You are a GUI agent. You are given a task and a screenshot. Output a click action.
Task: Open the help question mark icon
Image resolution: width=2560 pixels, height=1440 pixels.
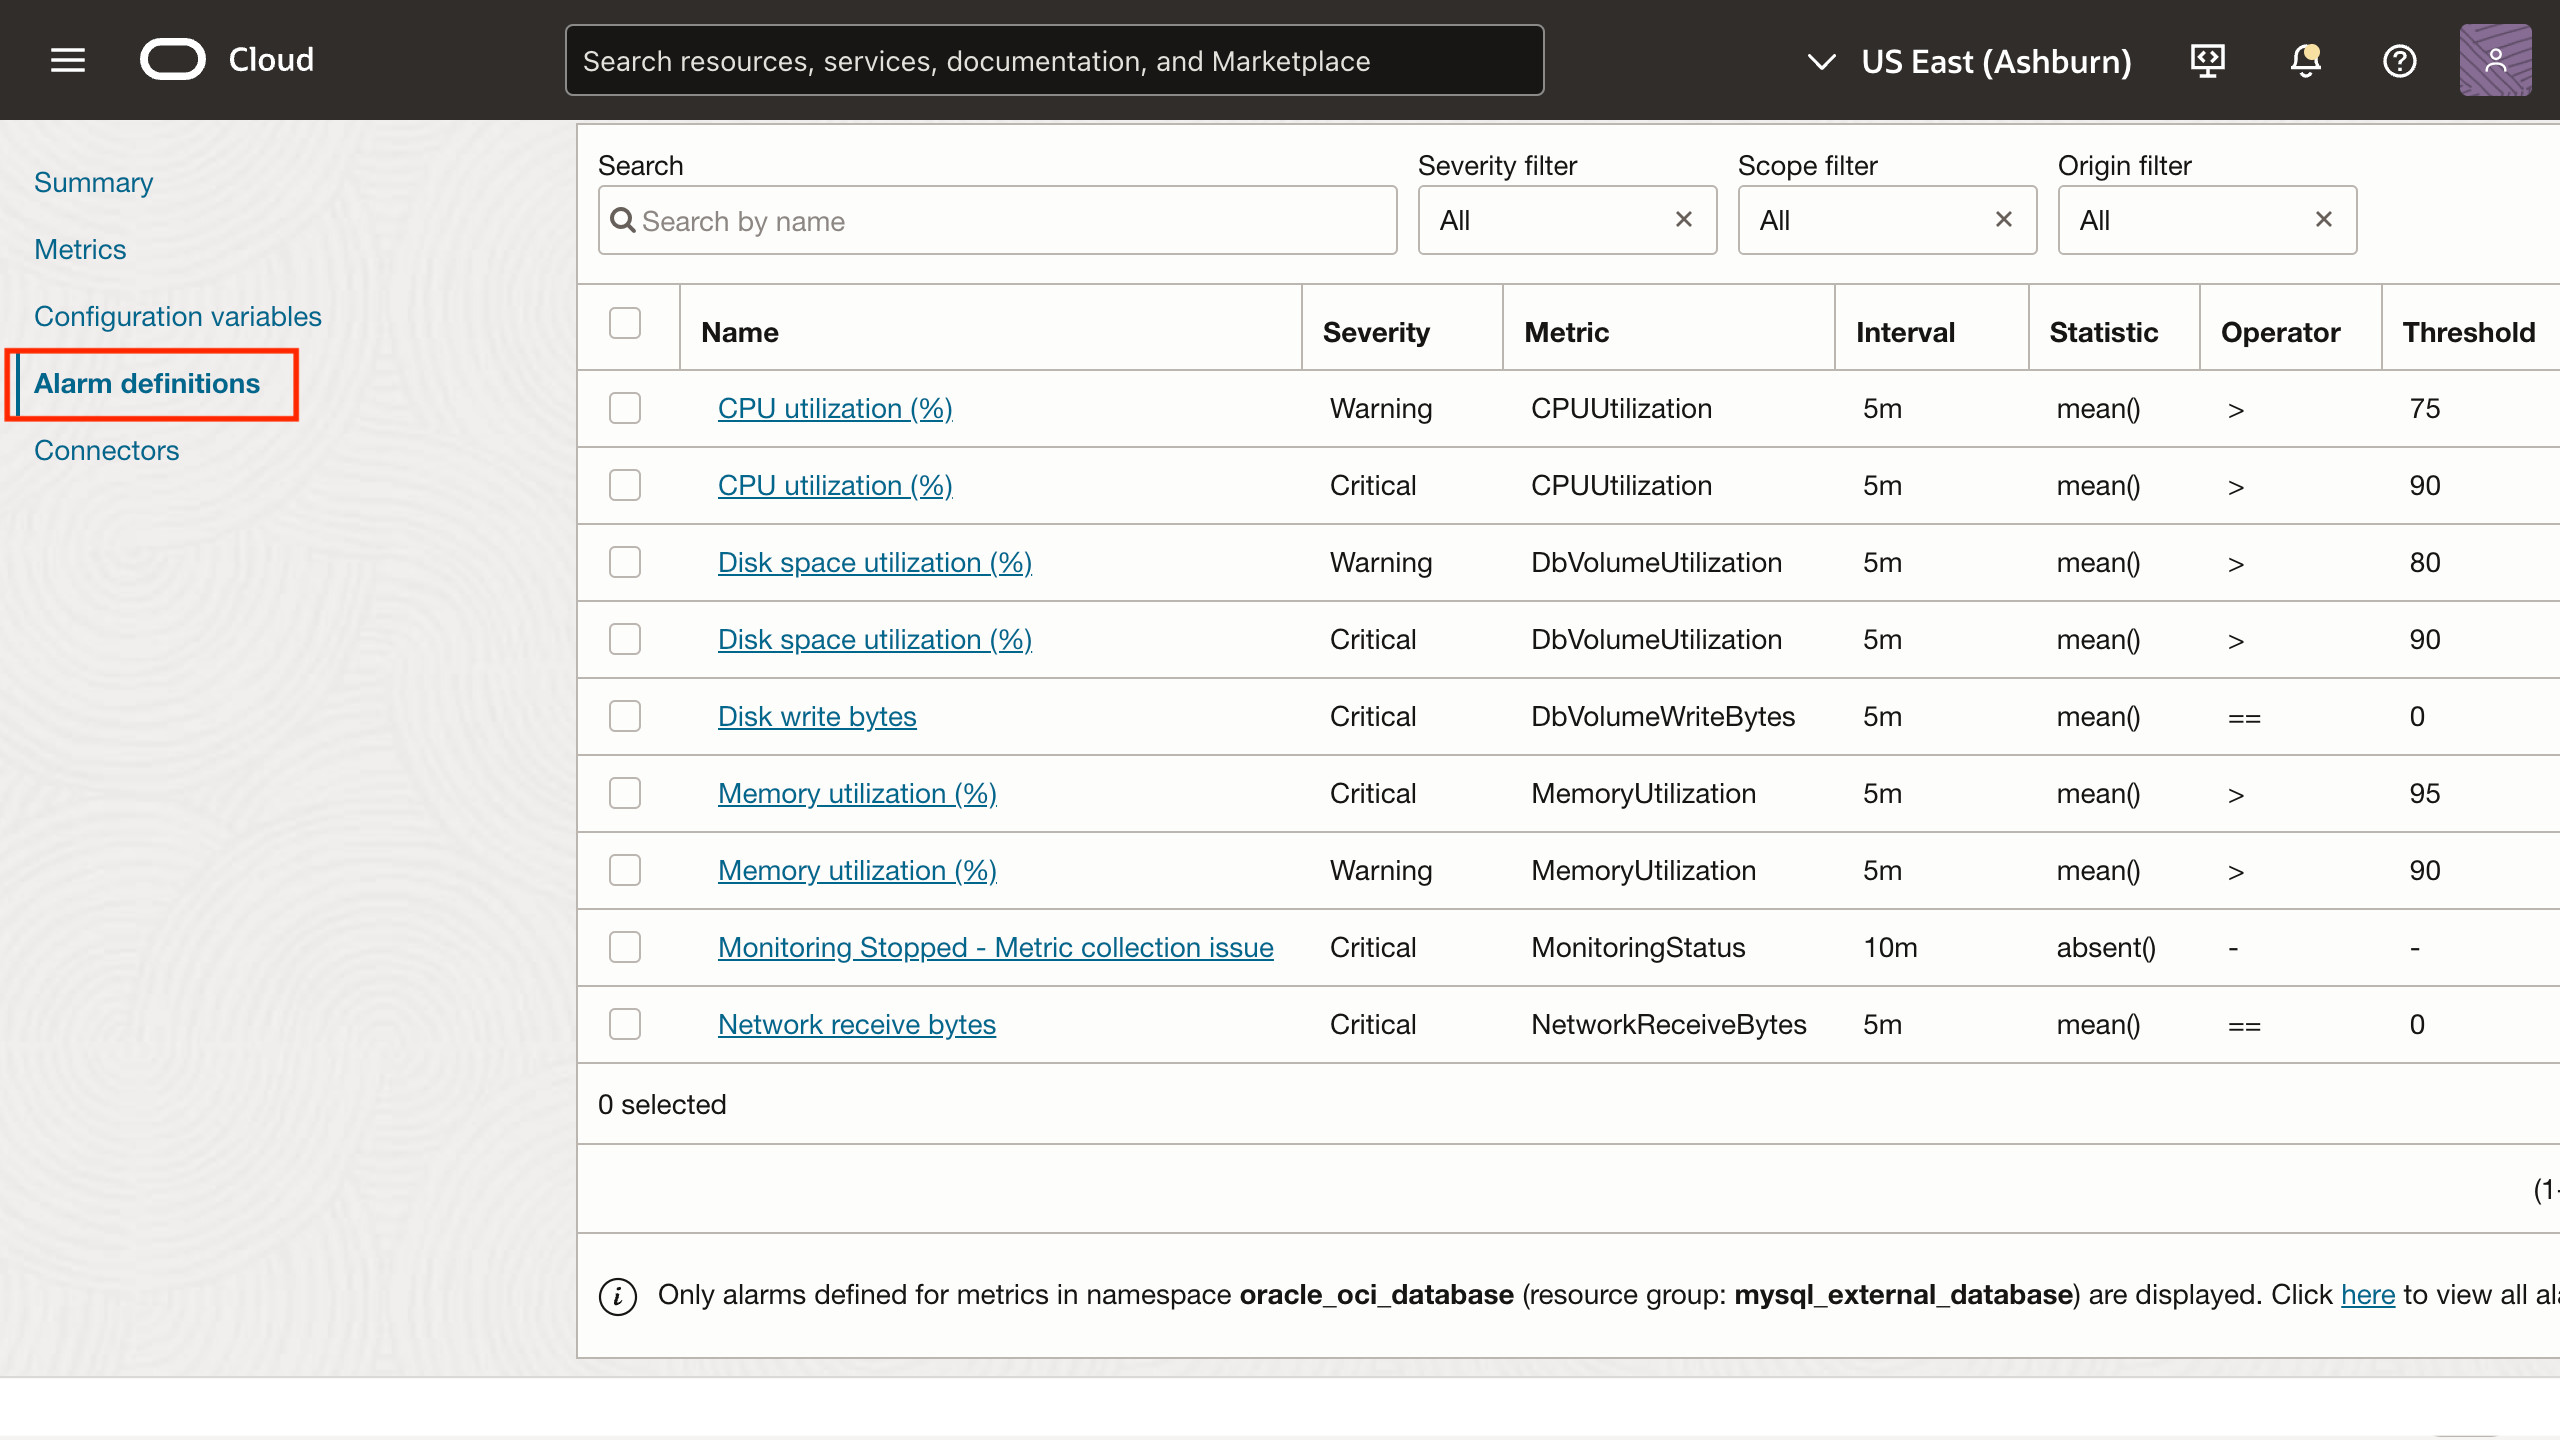tap(2399, 61)
